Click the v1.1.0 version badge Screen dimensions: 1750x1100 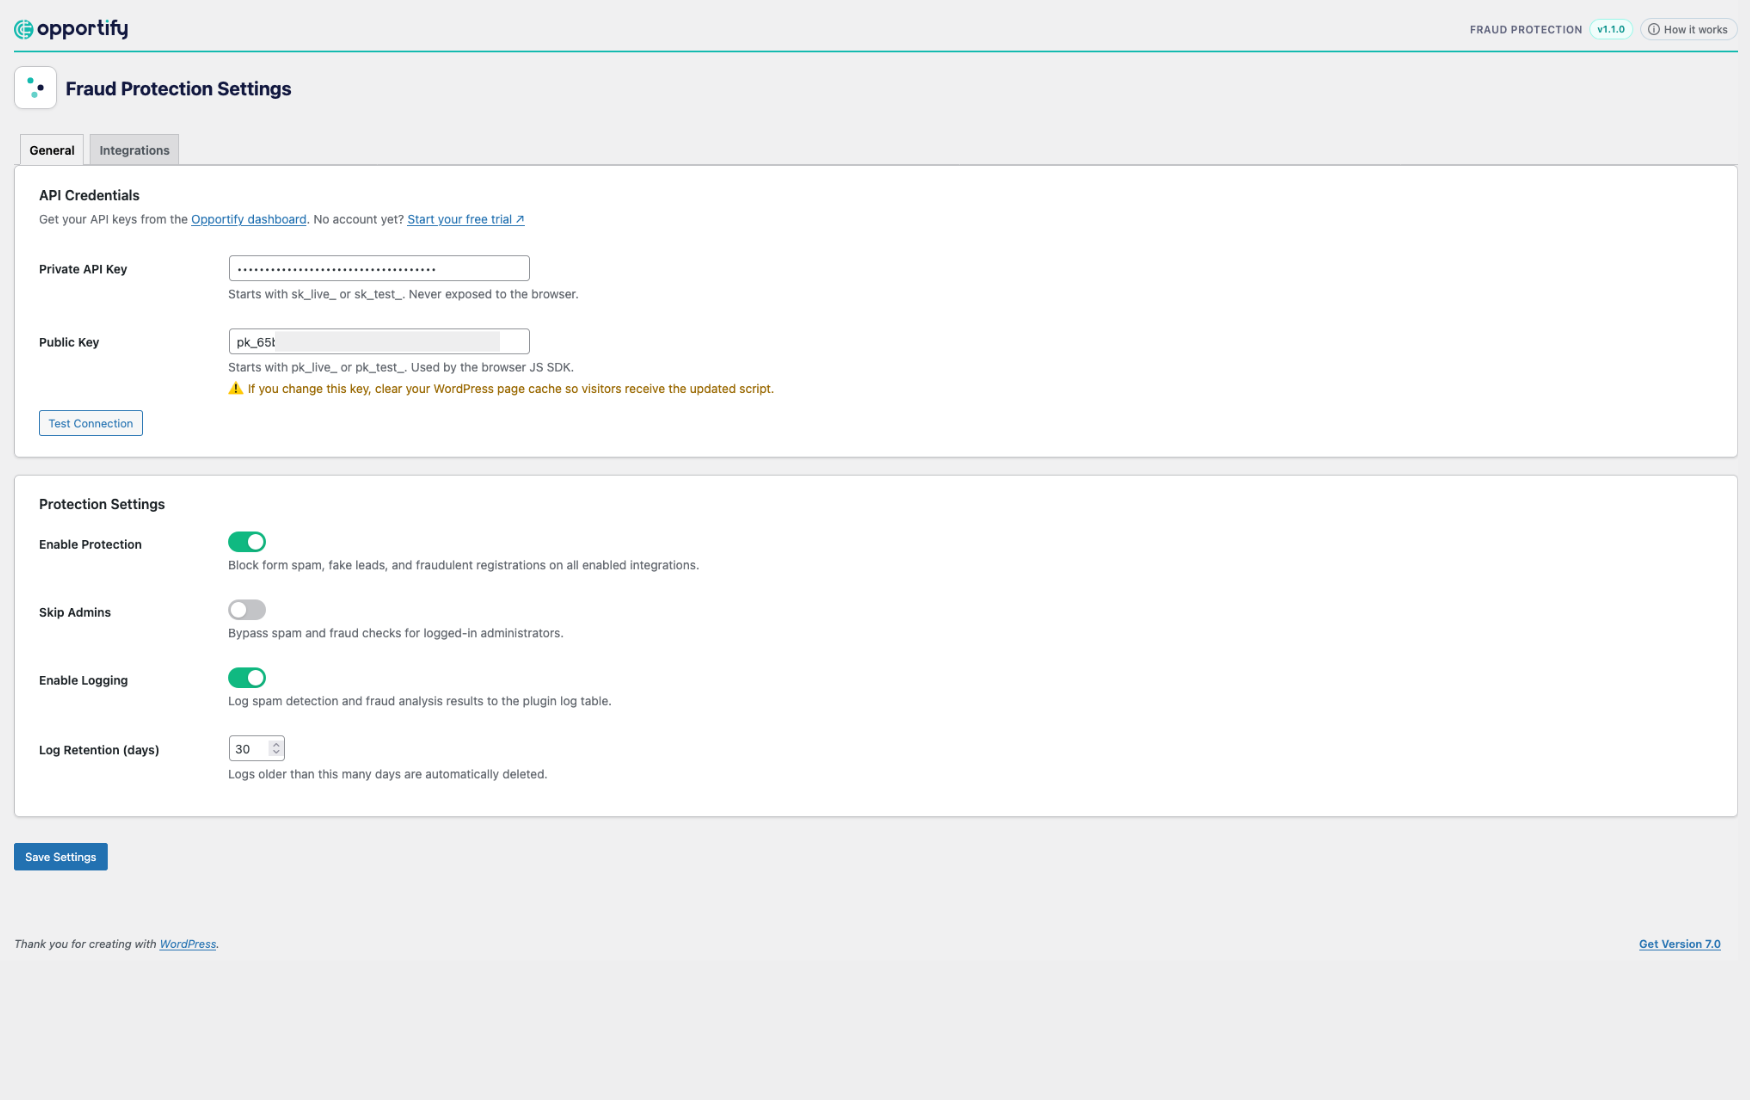pyautogui.click(x=1611, y=29)
